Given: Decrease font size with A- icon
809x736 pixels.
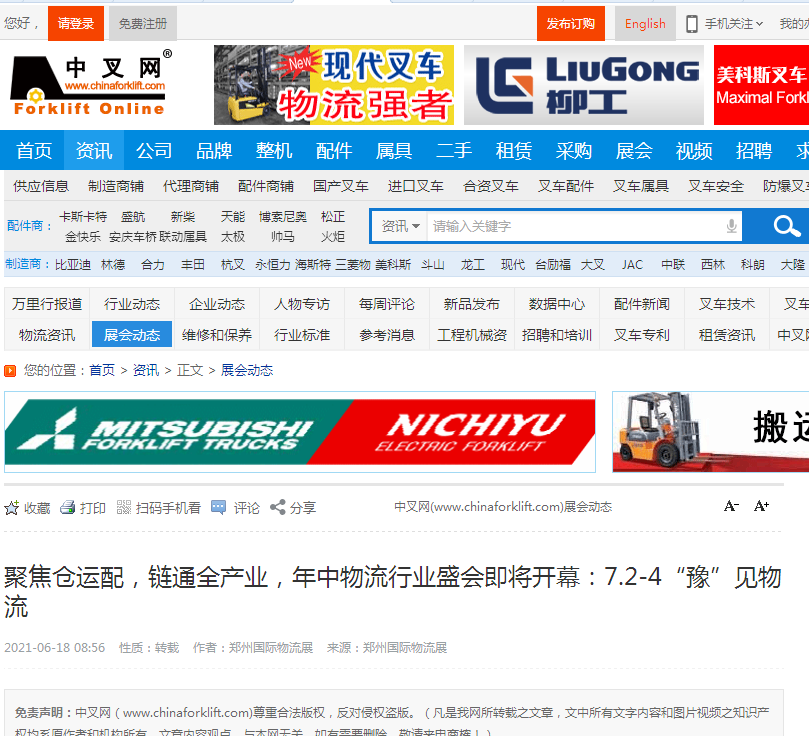Looking at the screenshot, I should (731, 506).
